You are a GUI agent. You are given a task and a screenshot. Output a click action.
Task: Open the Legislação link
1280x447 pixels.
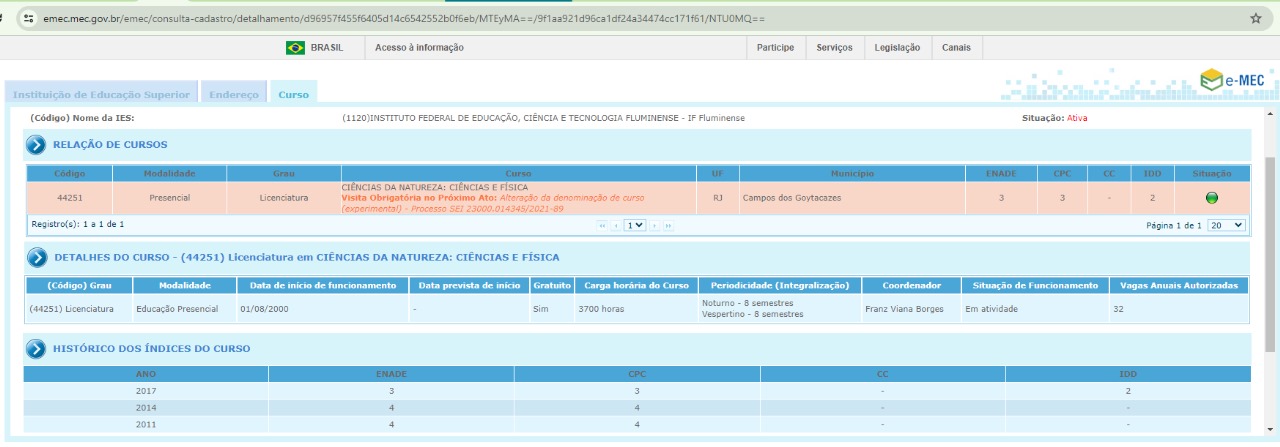click(897, 47)
